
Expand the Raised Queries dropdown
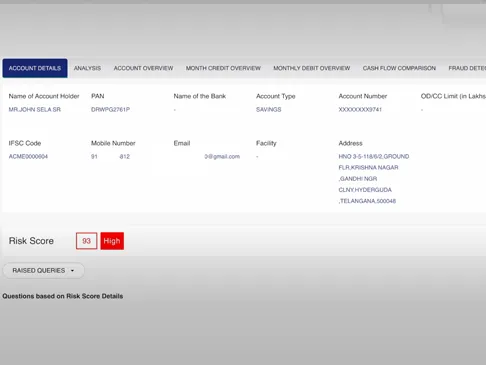coord(44,270)
